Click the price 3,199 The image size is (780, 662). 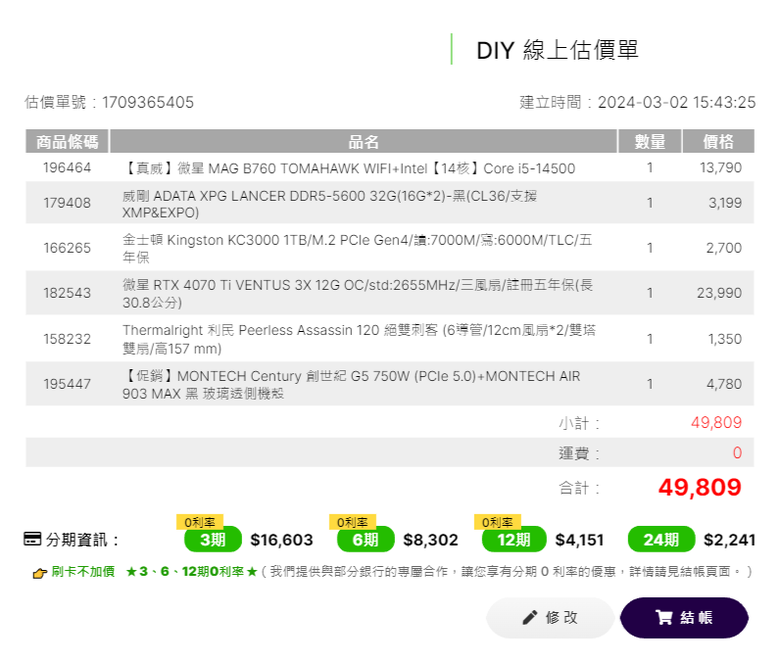click(x=725, y=203)
